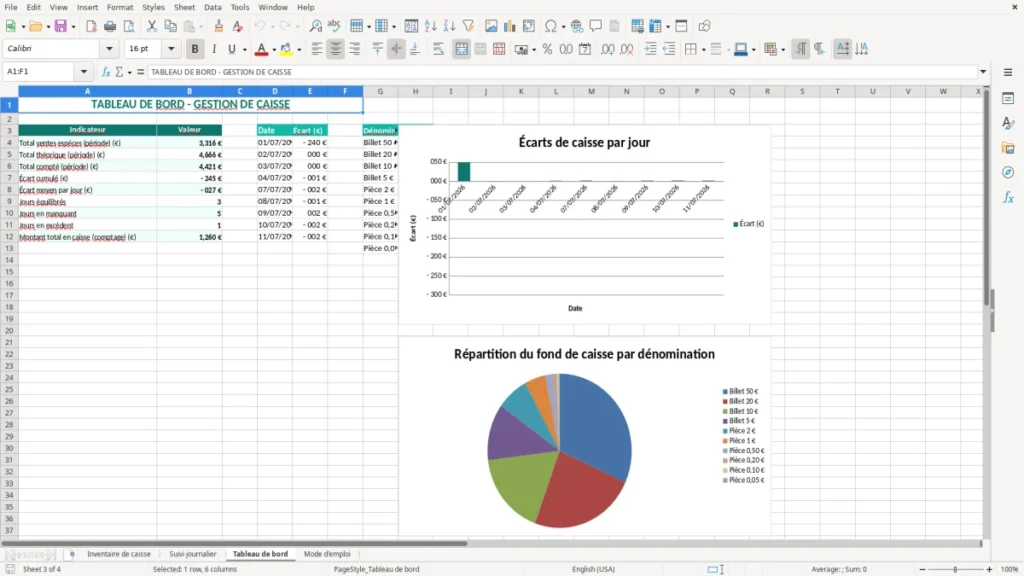Open the Name Box A1:F1 dropdown

point(84,72)
